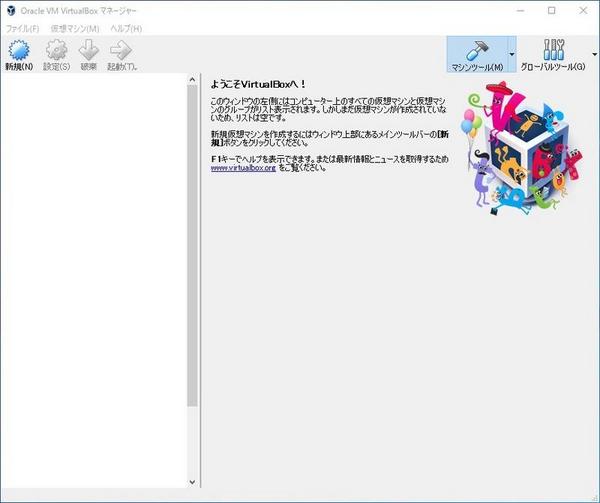Click the VM list scrollbar down arrow
Image resolution: width=600 pixels, height=503 pixels.
(x=192, y=482)
